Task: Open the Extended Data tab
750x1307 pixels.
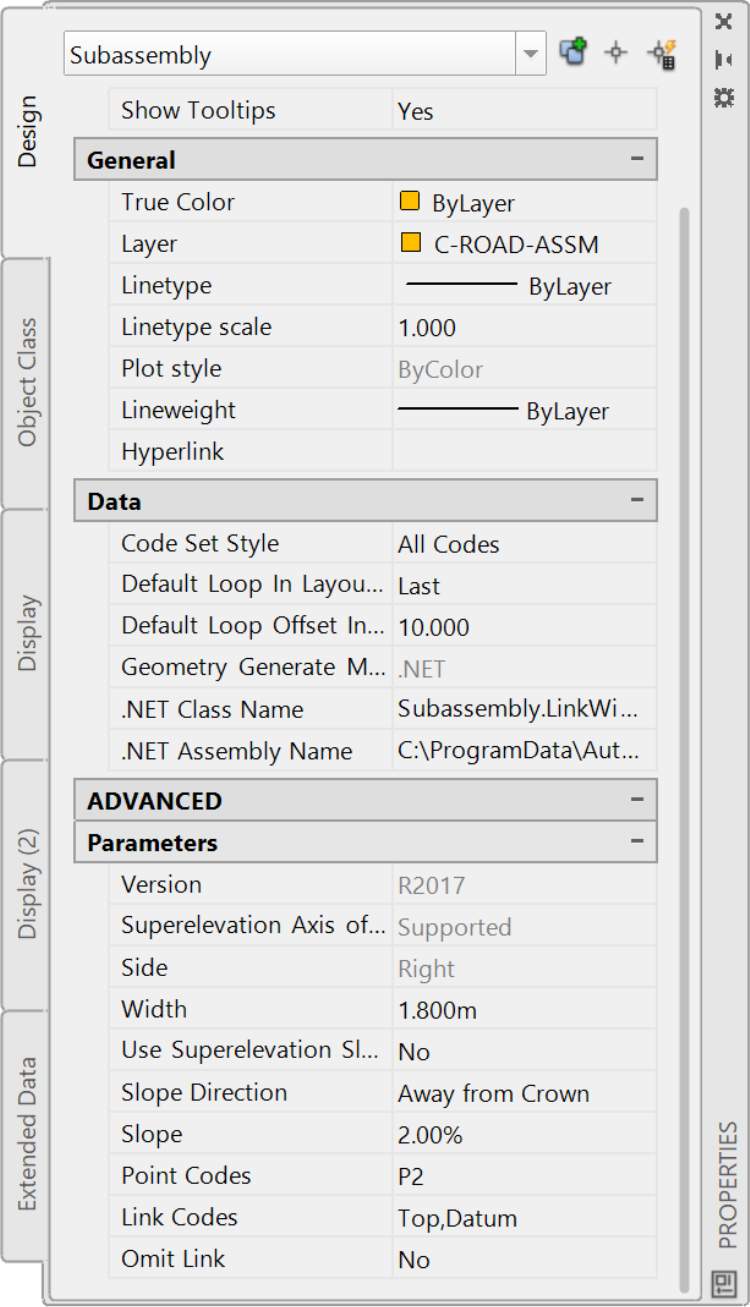Action: click(x=27, y=1135)
